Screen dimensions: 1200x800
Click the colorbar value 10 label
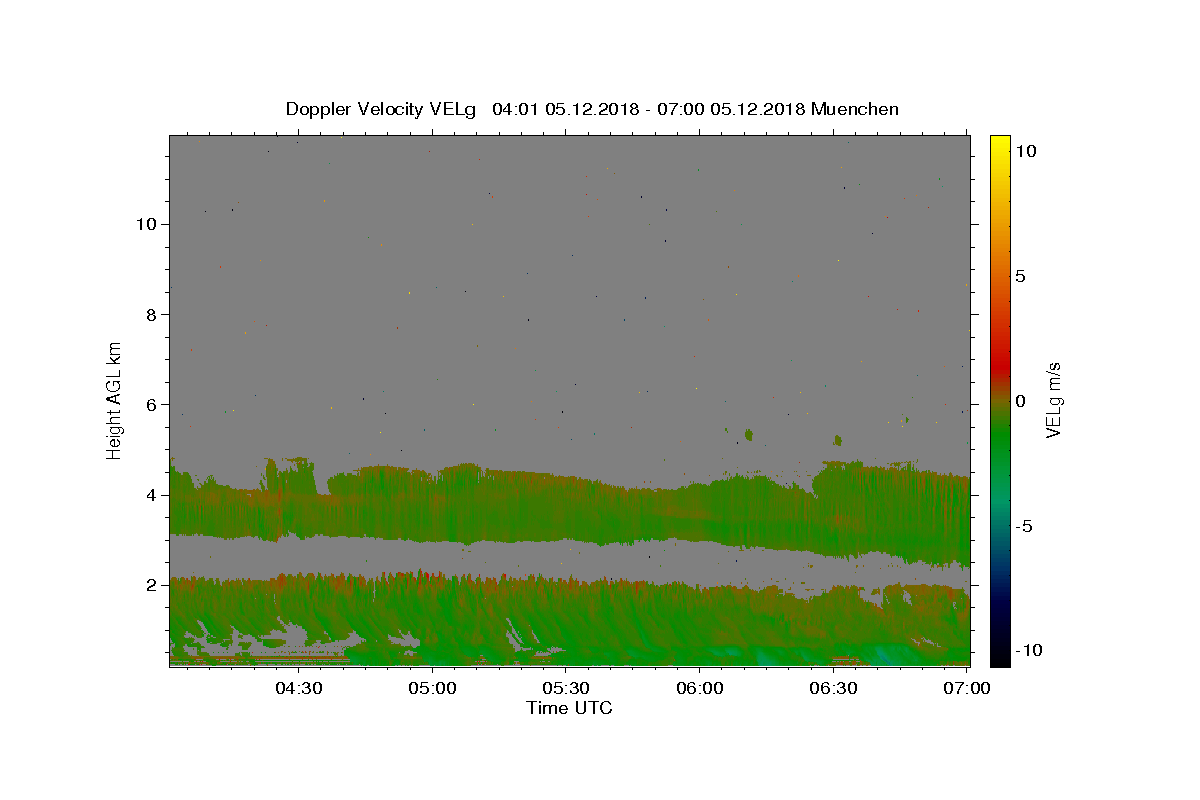click(1025, 150)
